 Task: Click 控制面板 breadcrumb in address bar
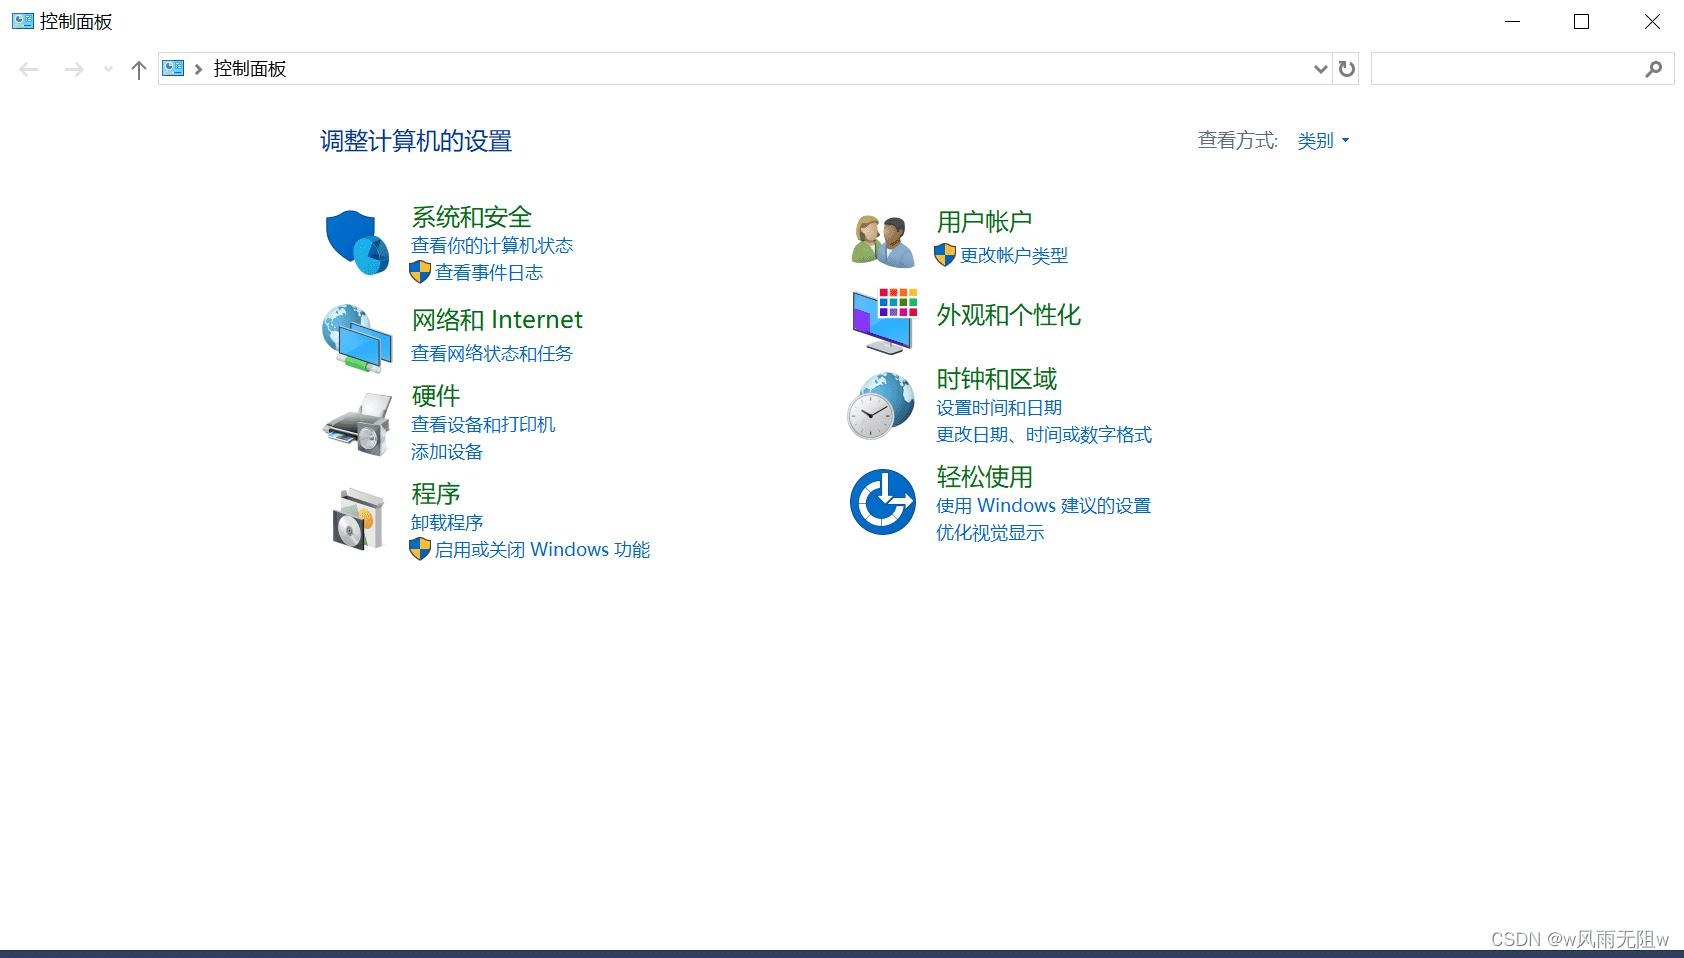click(x=250, y=69)
